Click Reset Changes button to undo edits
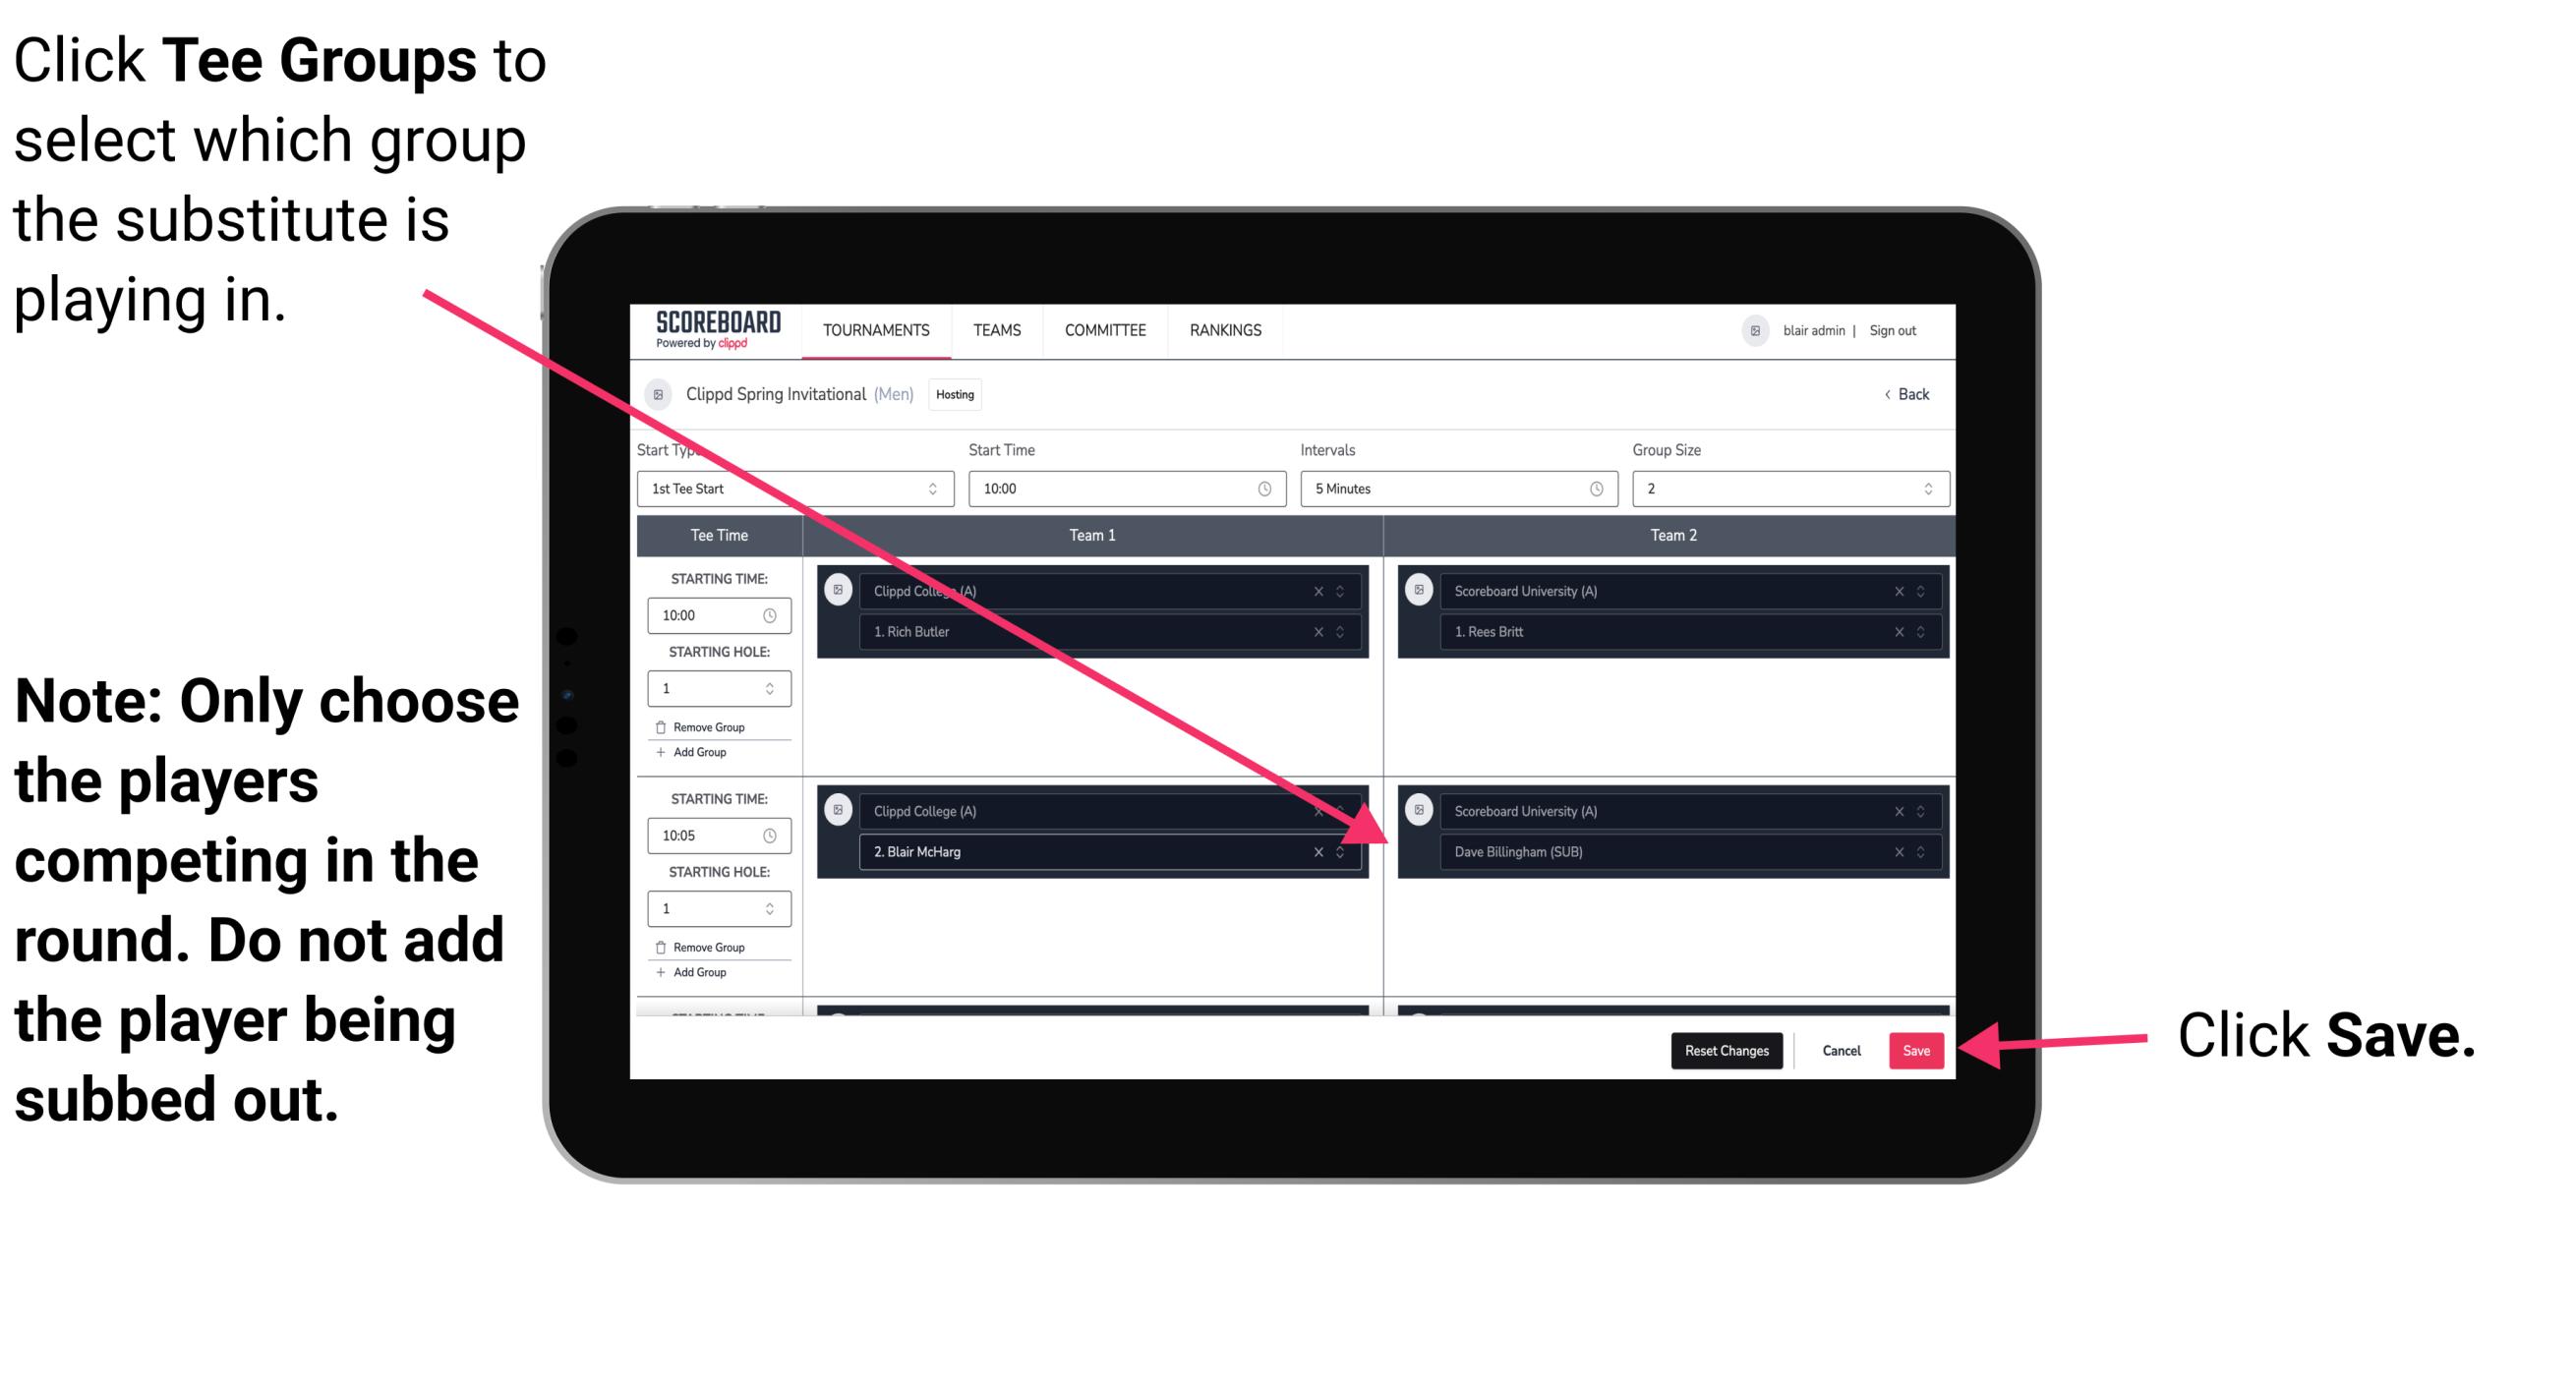Viewport: 2576px width, 1385px height. coord(1722,1051)
